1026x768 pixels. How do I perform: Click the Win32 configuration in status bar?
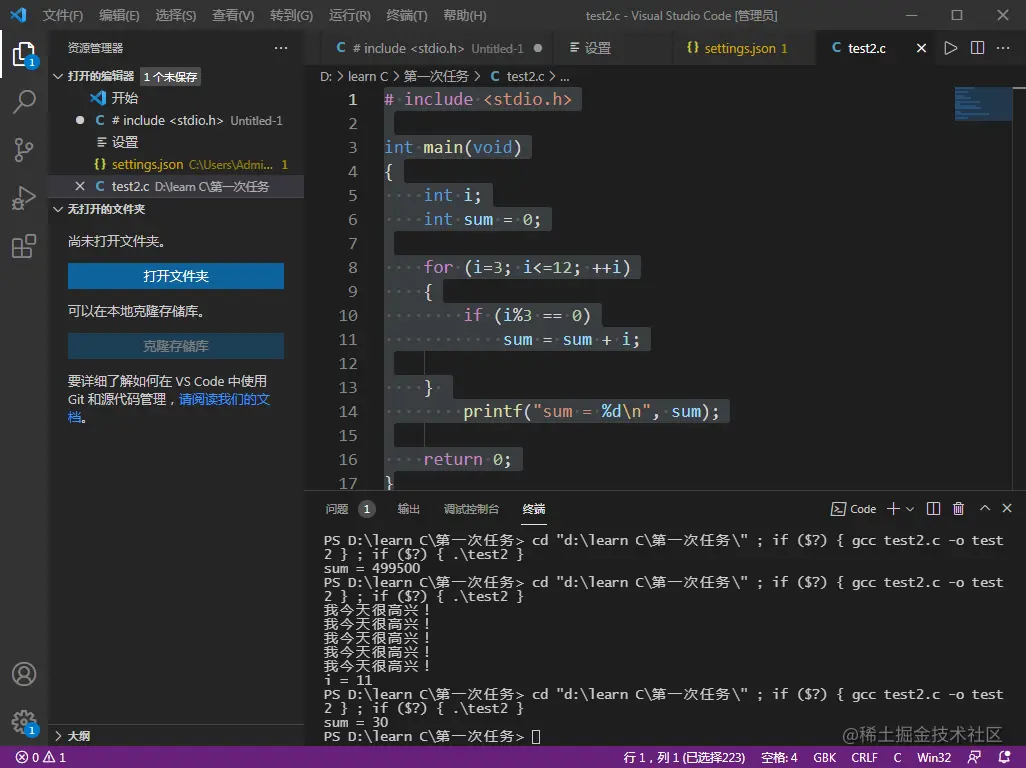pyautogui.click(x=934, y=758)
